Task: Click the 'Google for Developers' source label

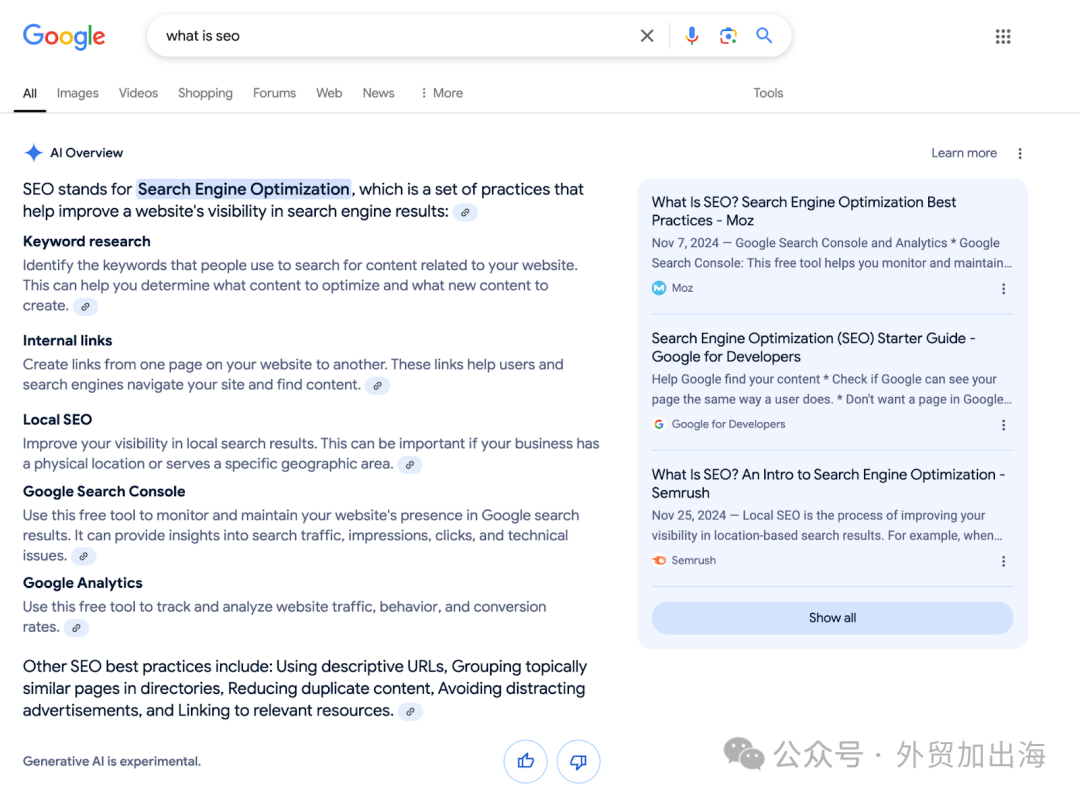Action: pyautogui.click(x=728, y=424)
